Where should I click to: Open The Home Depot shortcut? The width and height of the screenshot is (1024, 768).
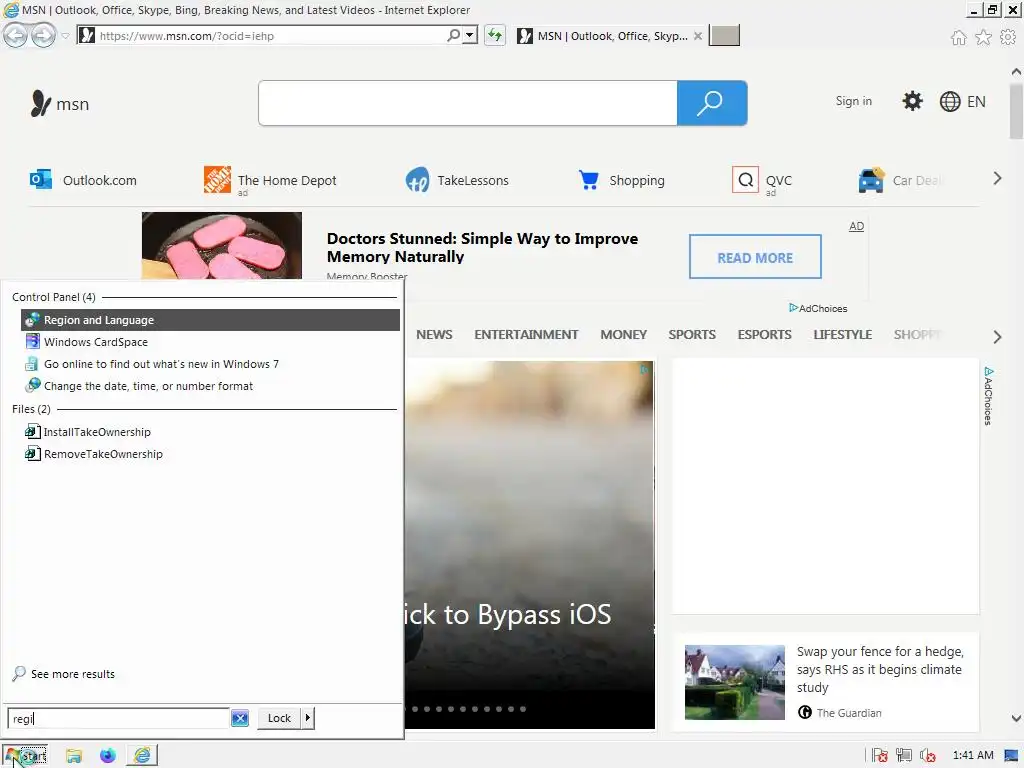coord(270,180)
